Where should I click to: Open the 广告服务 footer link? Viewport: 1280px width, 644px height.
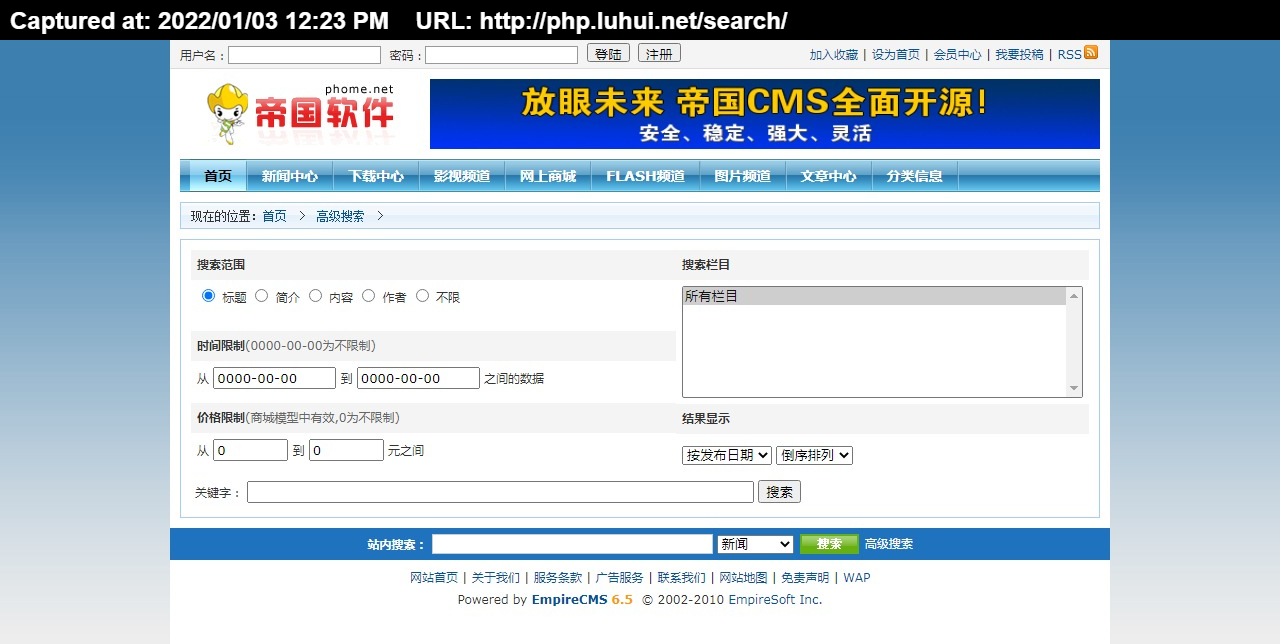pyautogui.click(x=620, y=577)
